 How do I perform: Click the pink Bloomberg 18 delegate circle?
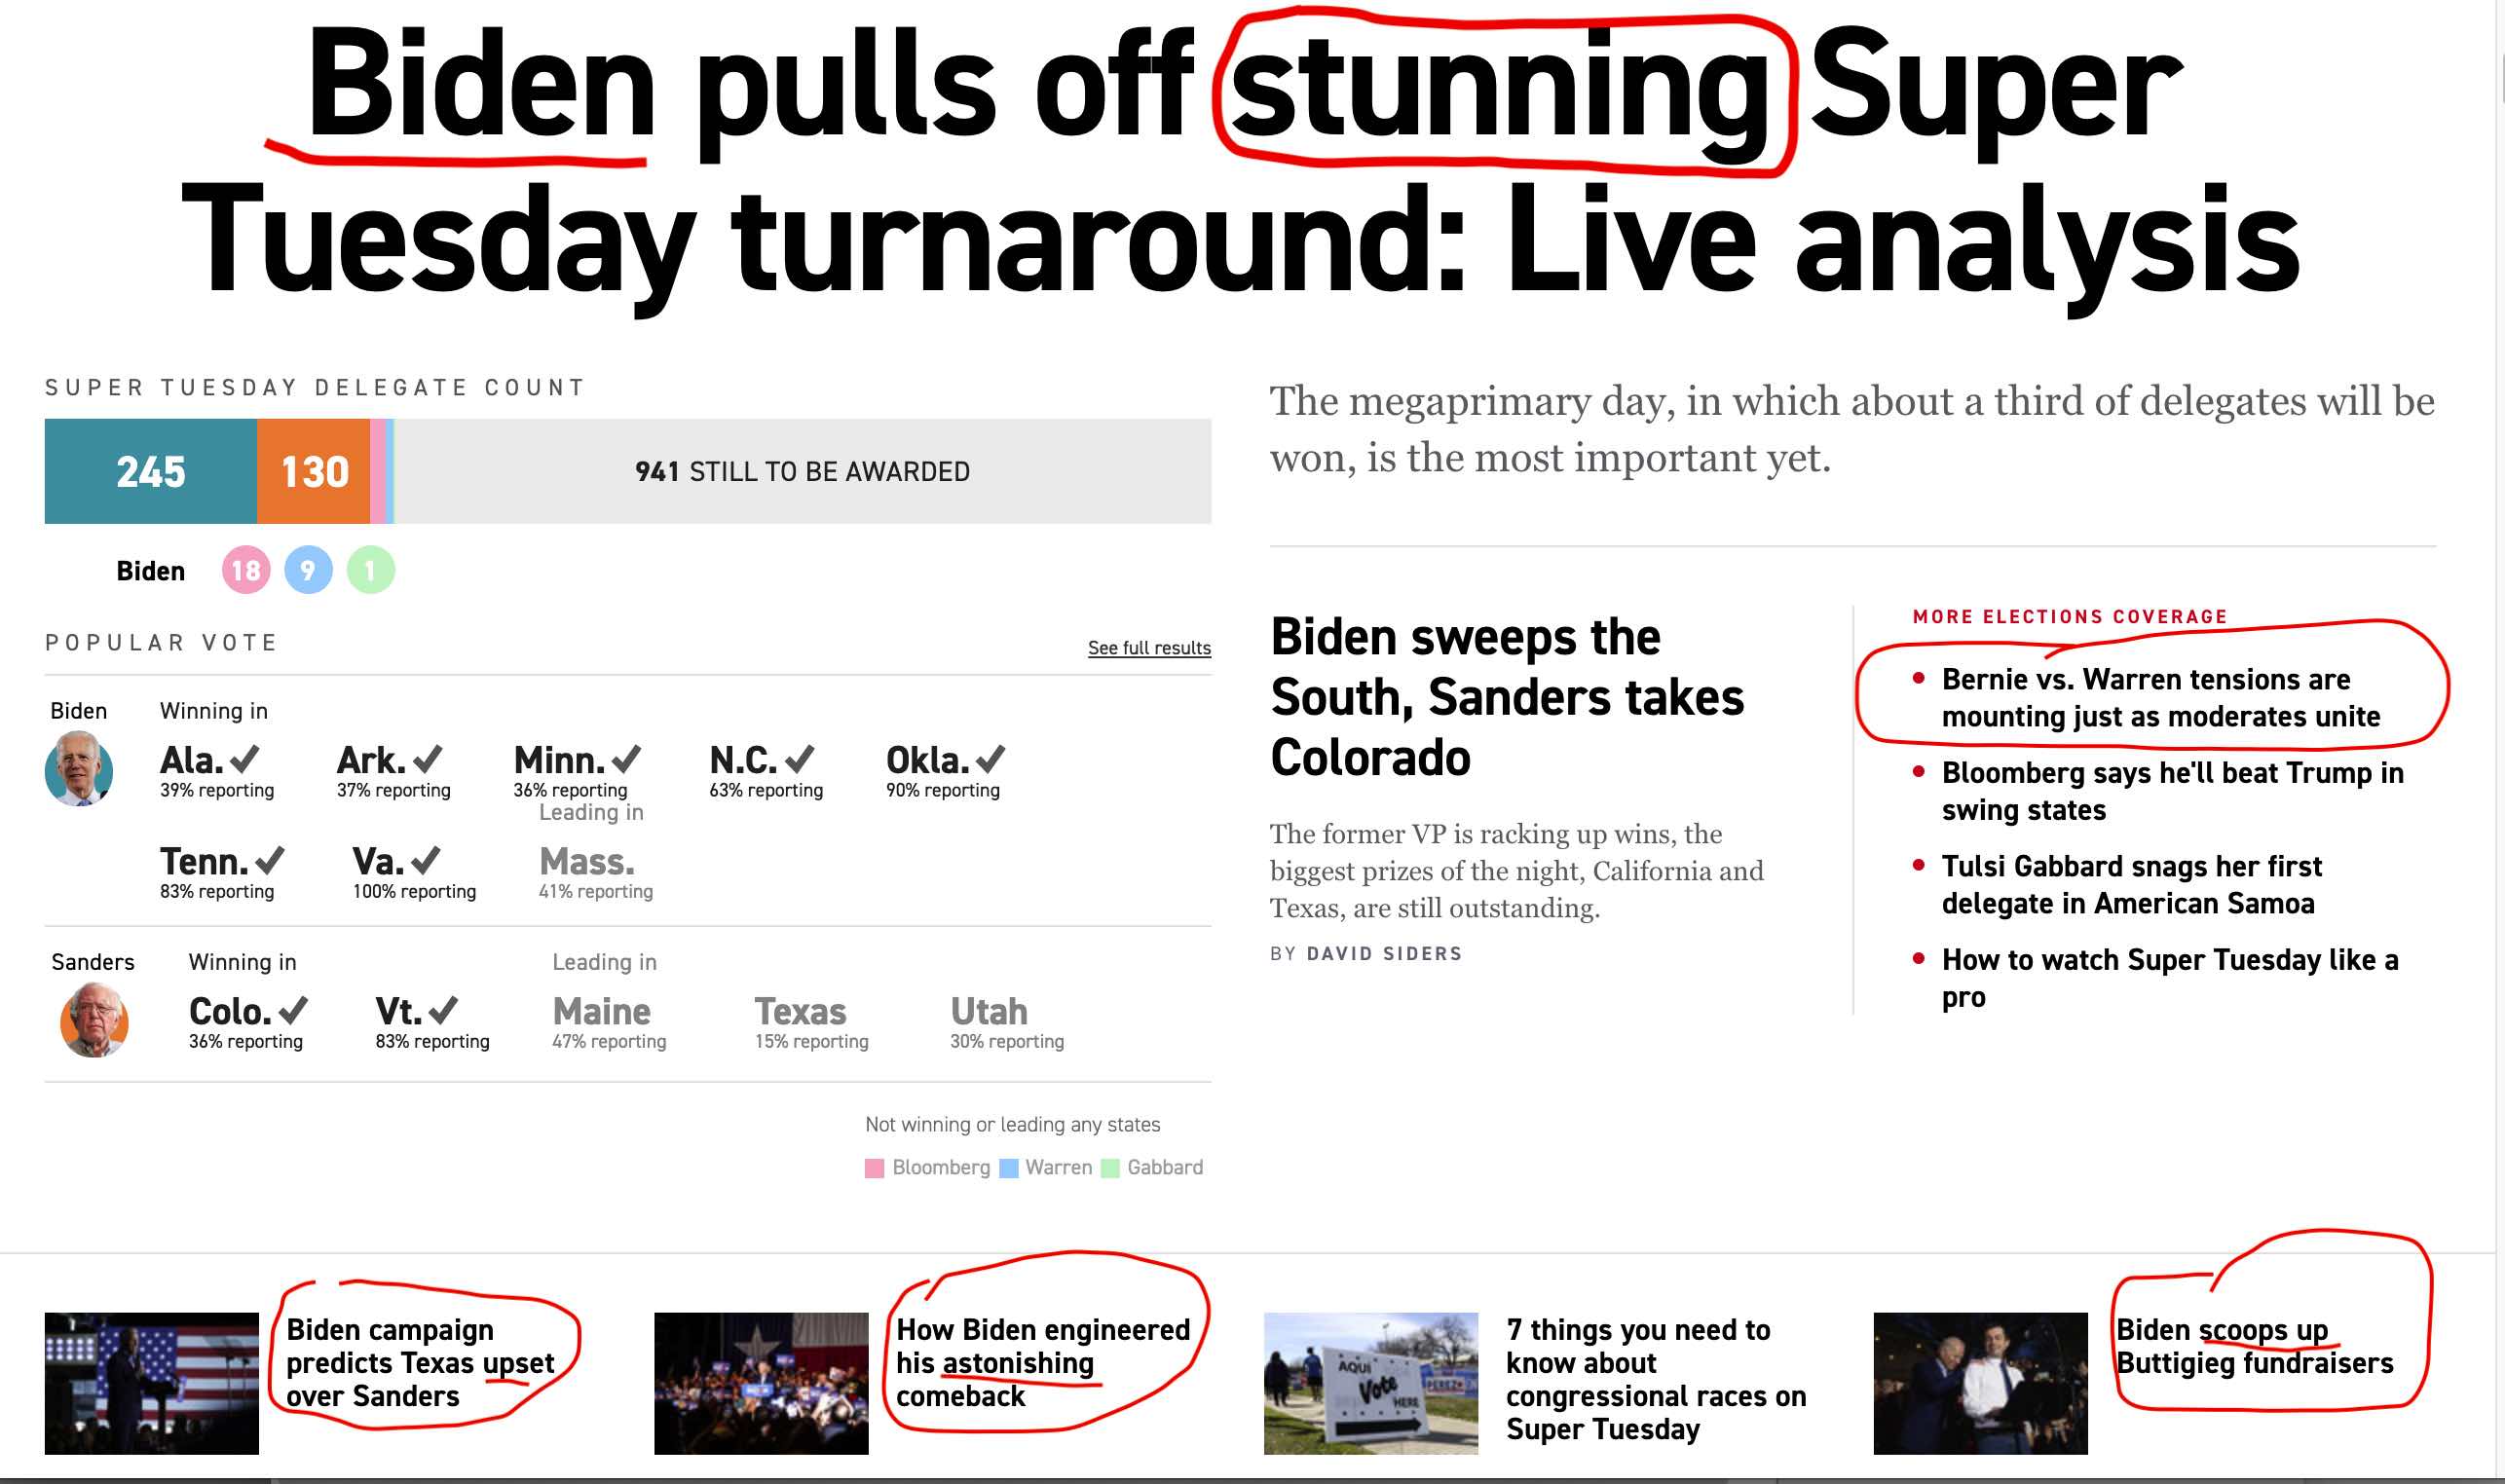click(246, 571)
